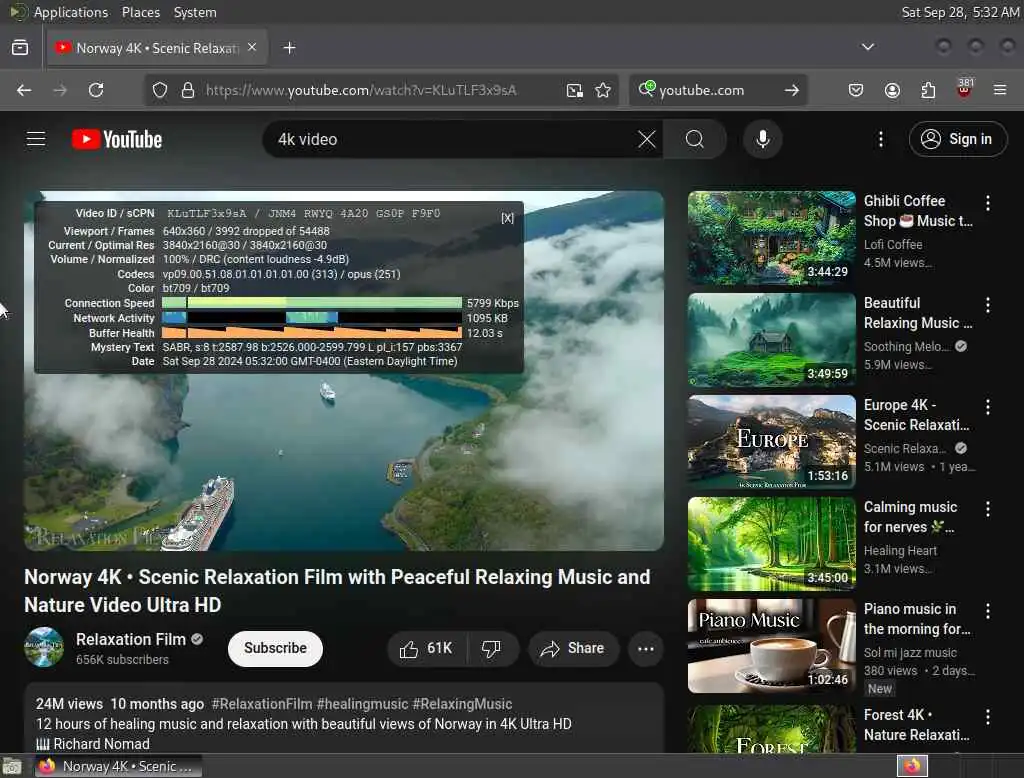Image resolution: width=1024 pixels, height=778 pixels.
Task: Save page to Pocket
Action: tap(856, 90)
